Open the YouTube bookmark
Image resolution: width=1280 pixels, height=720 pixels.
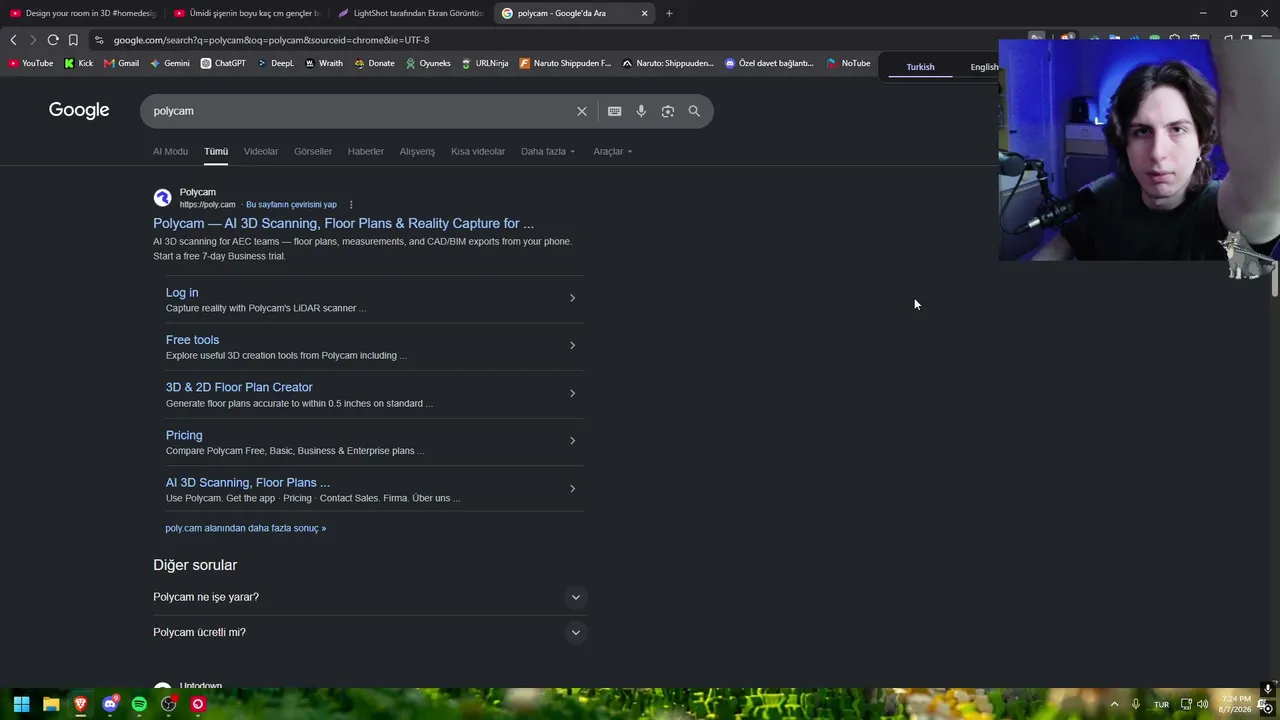click(x=31, y=63)
